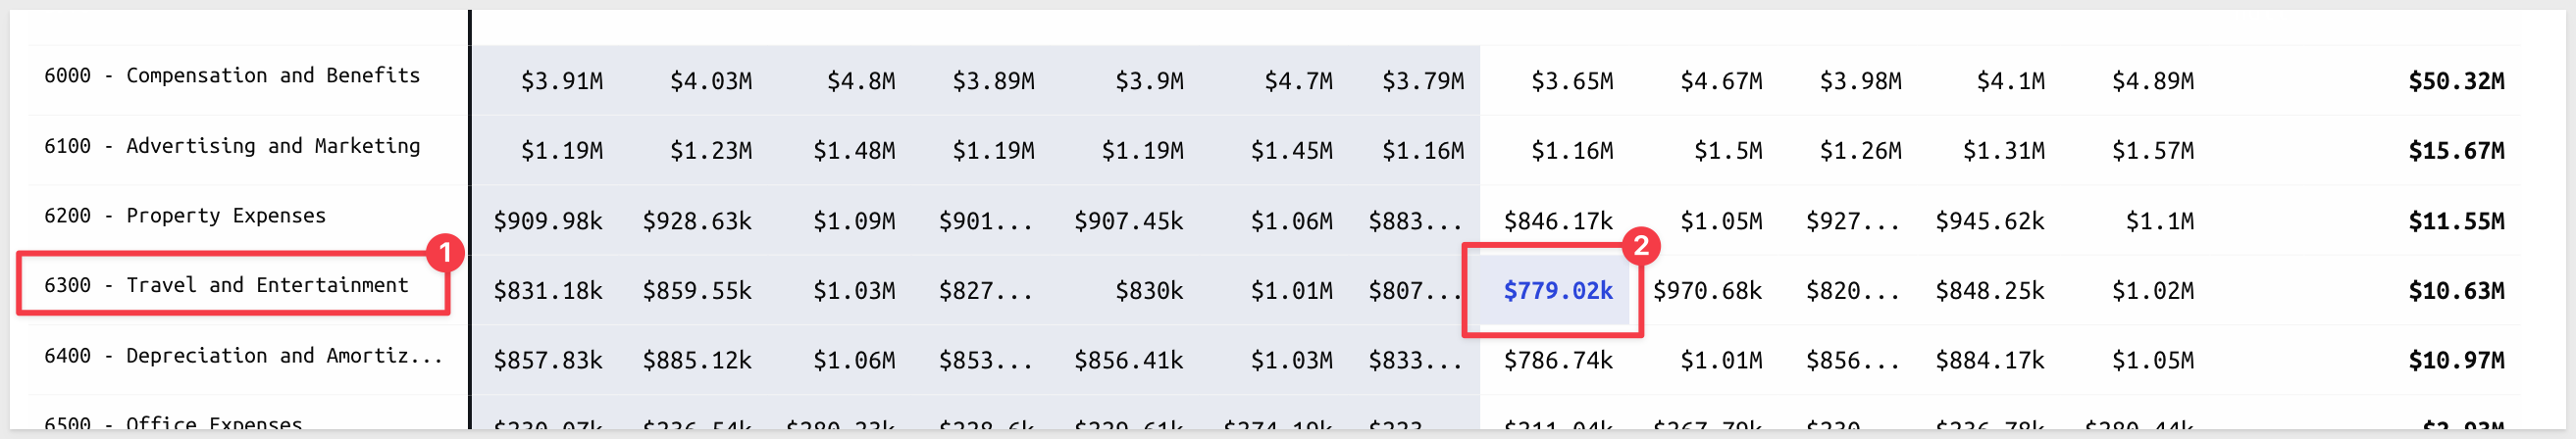Select the 6300 - Travel and Entertainment row label
This screenshot has height=439, width=2576.
(226, 285)
